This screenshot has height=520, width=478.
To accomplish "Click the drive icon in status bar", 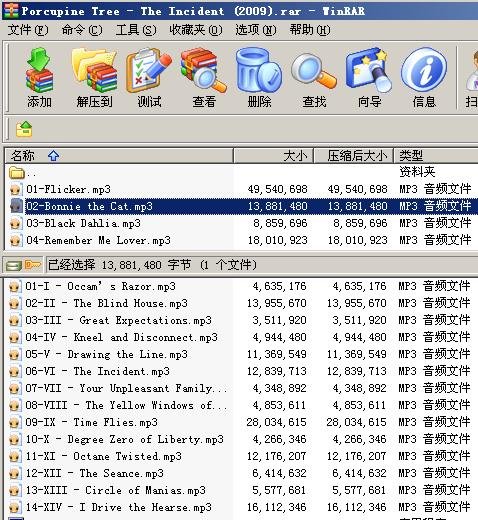I will pos(14,266).
